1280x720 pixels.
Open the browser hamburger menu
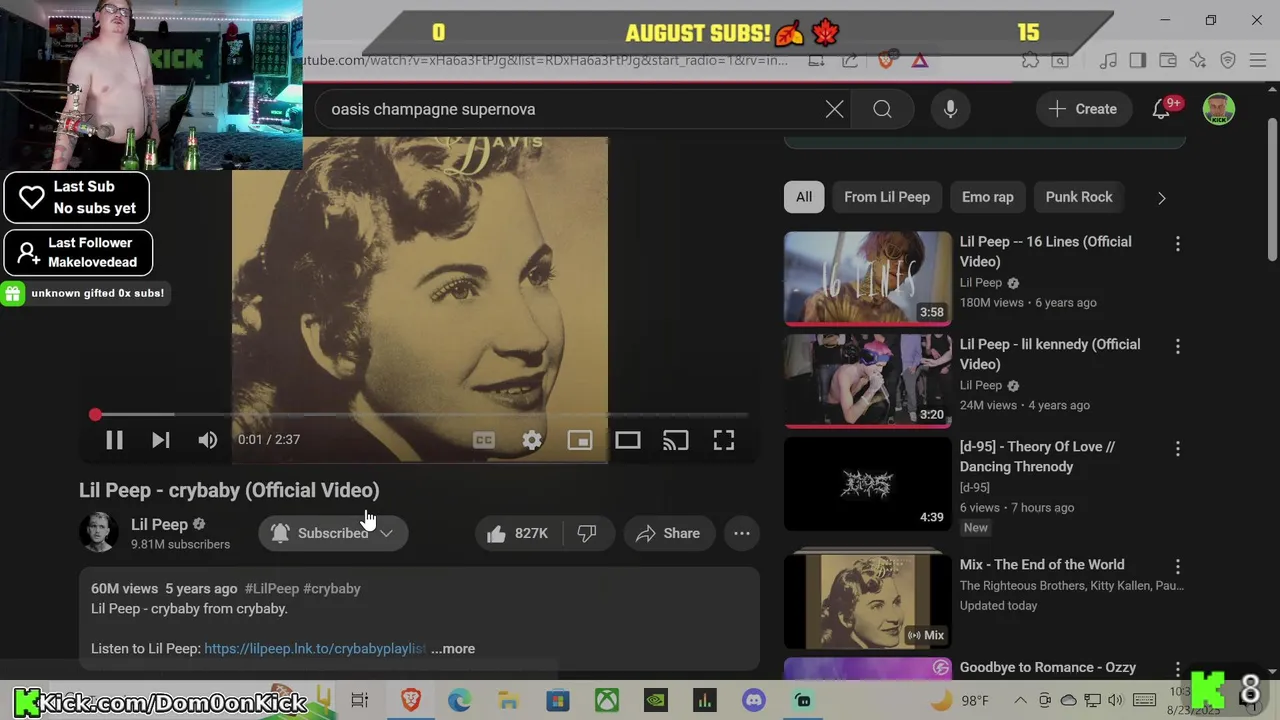point(1258,61)
